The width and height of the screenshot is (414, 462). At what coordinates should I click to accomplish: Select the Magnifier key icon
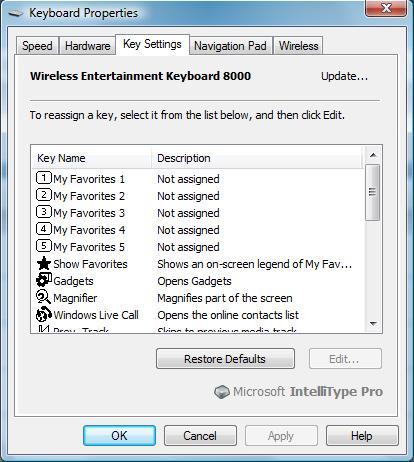[43, 297]
